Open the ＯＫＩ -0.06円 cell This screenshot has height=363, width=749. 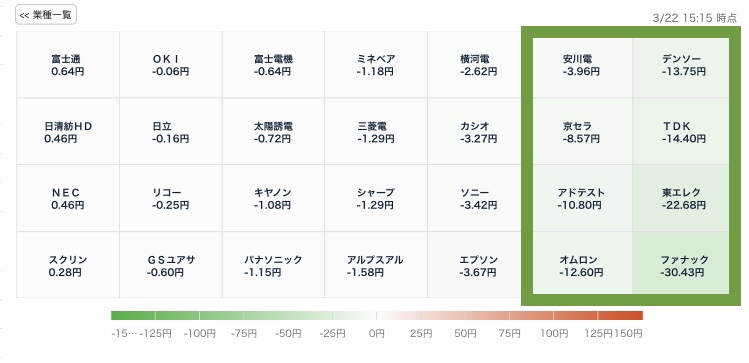[x=171, y=64]
